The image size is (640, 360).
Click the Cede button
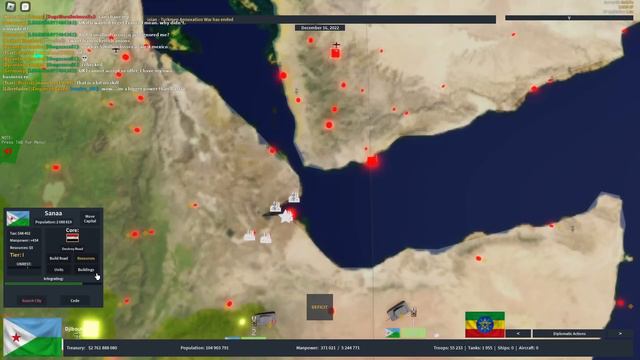pos(75,300)
